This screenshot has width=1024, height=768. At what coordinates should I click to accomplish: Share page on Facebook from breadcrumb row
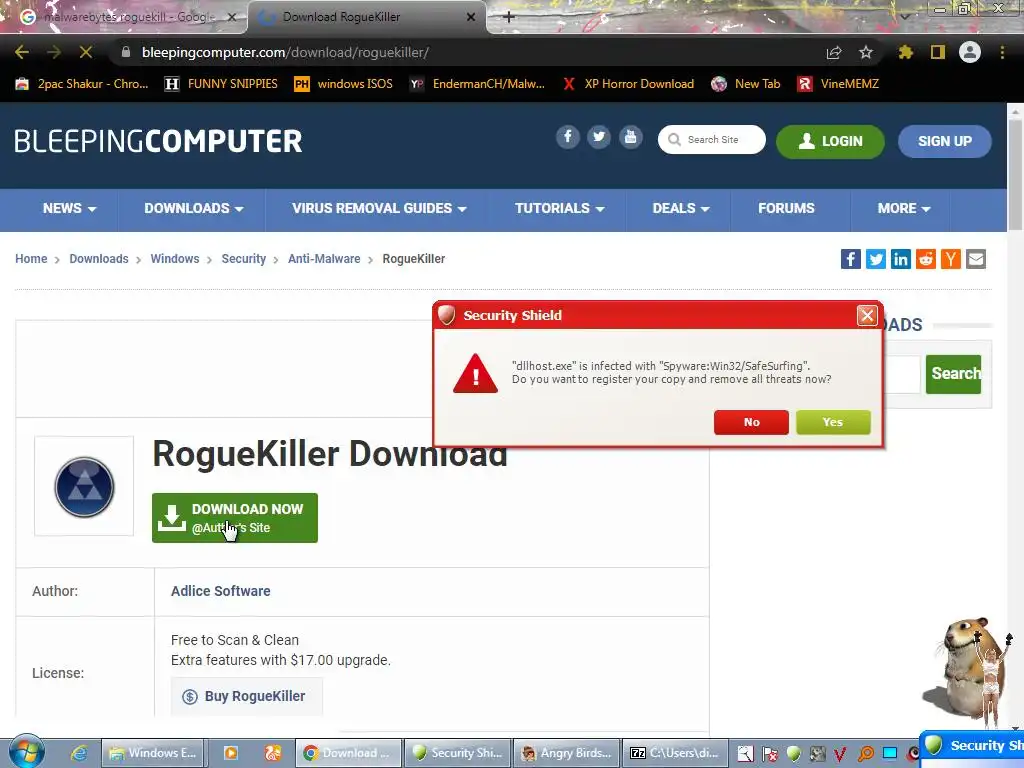(850, 259)
